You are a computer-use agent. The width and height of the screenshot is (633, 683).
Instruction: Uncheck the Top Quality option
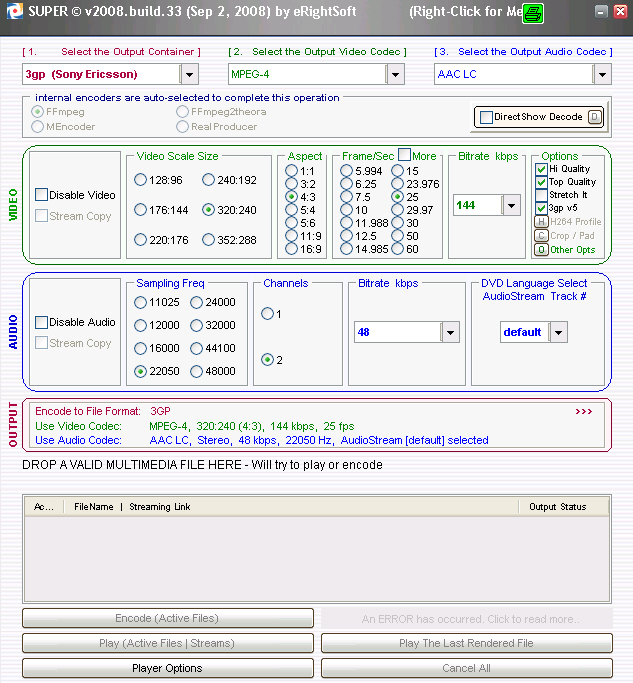coord(541,182)
